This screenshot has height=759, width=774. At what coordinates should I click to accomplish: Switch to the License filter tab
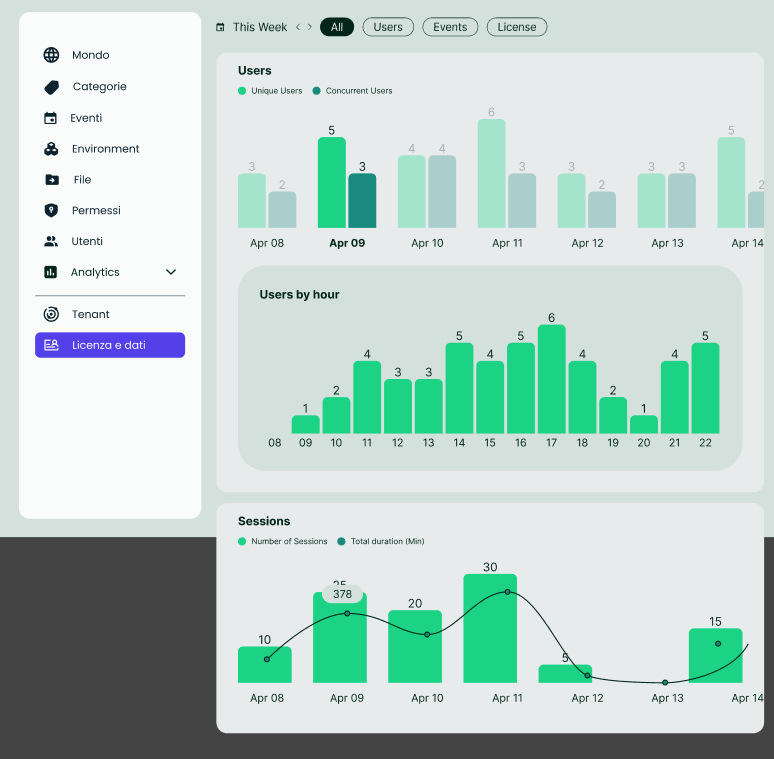(517, 27)
